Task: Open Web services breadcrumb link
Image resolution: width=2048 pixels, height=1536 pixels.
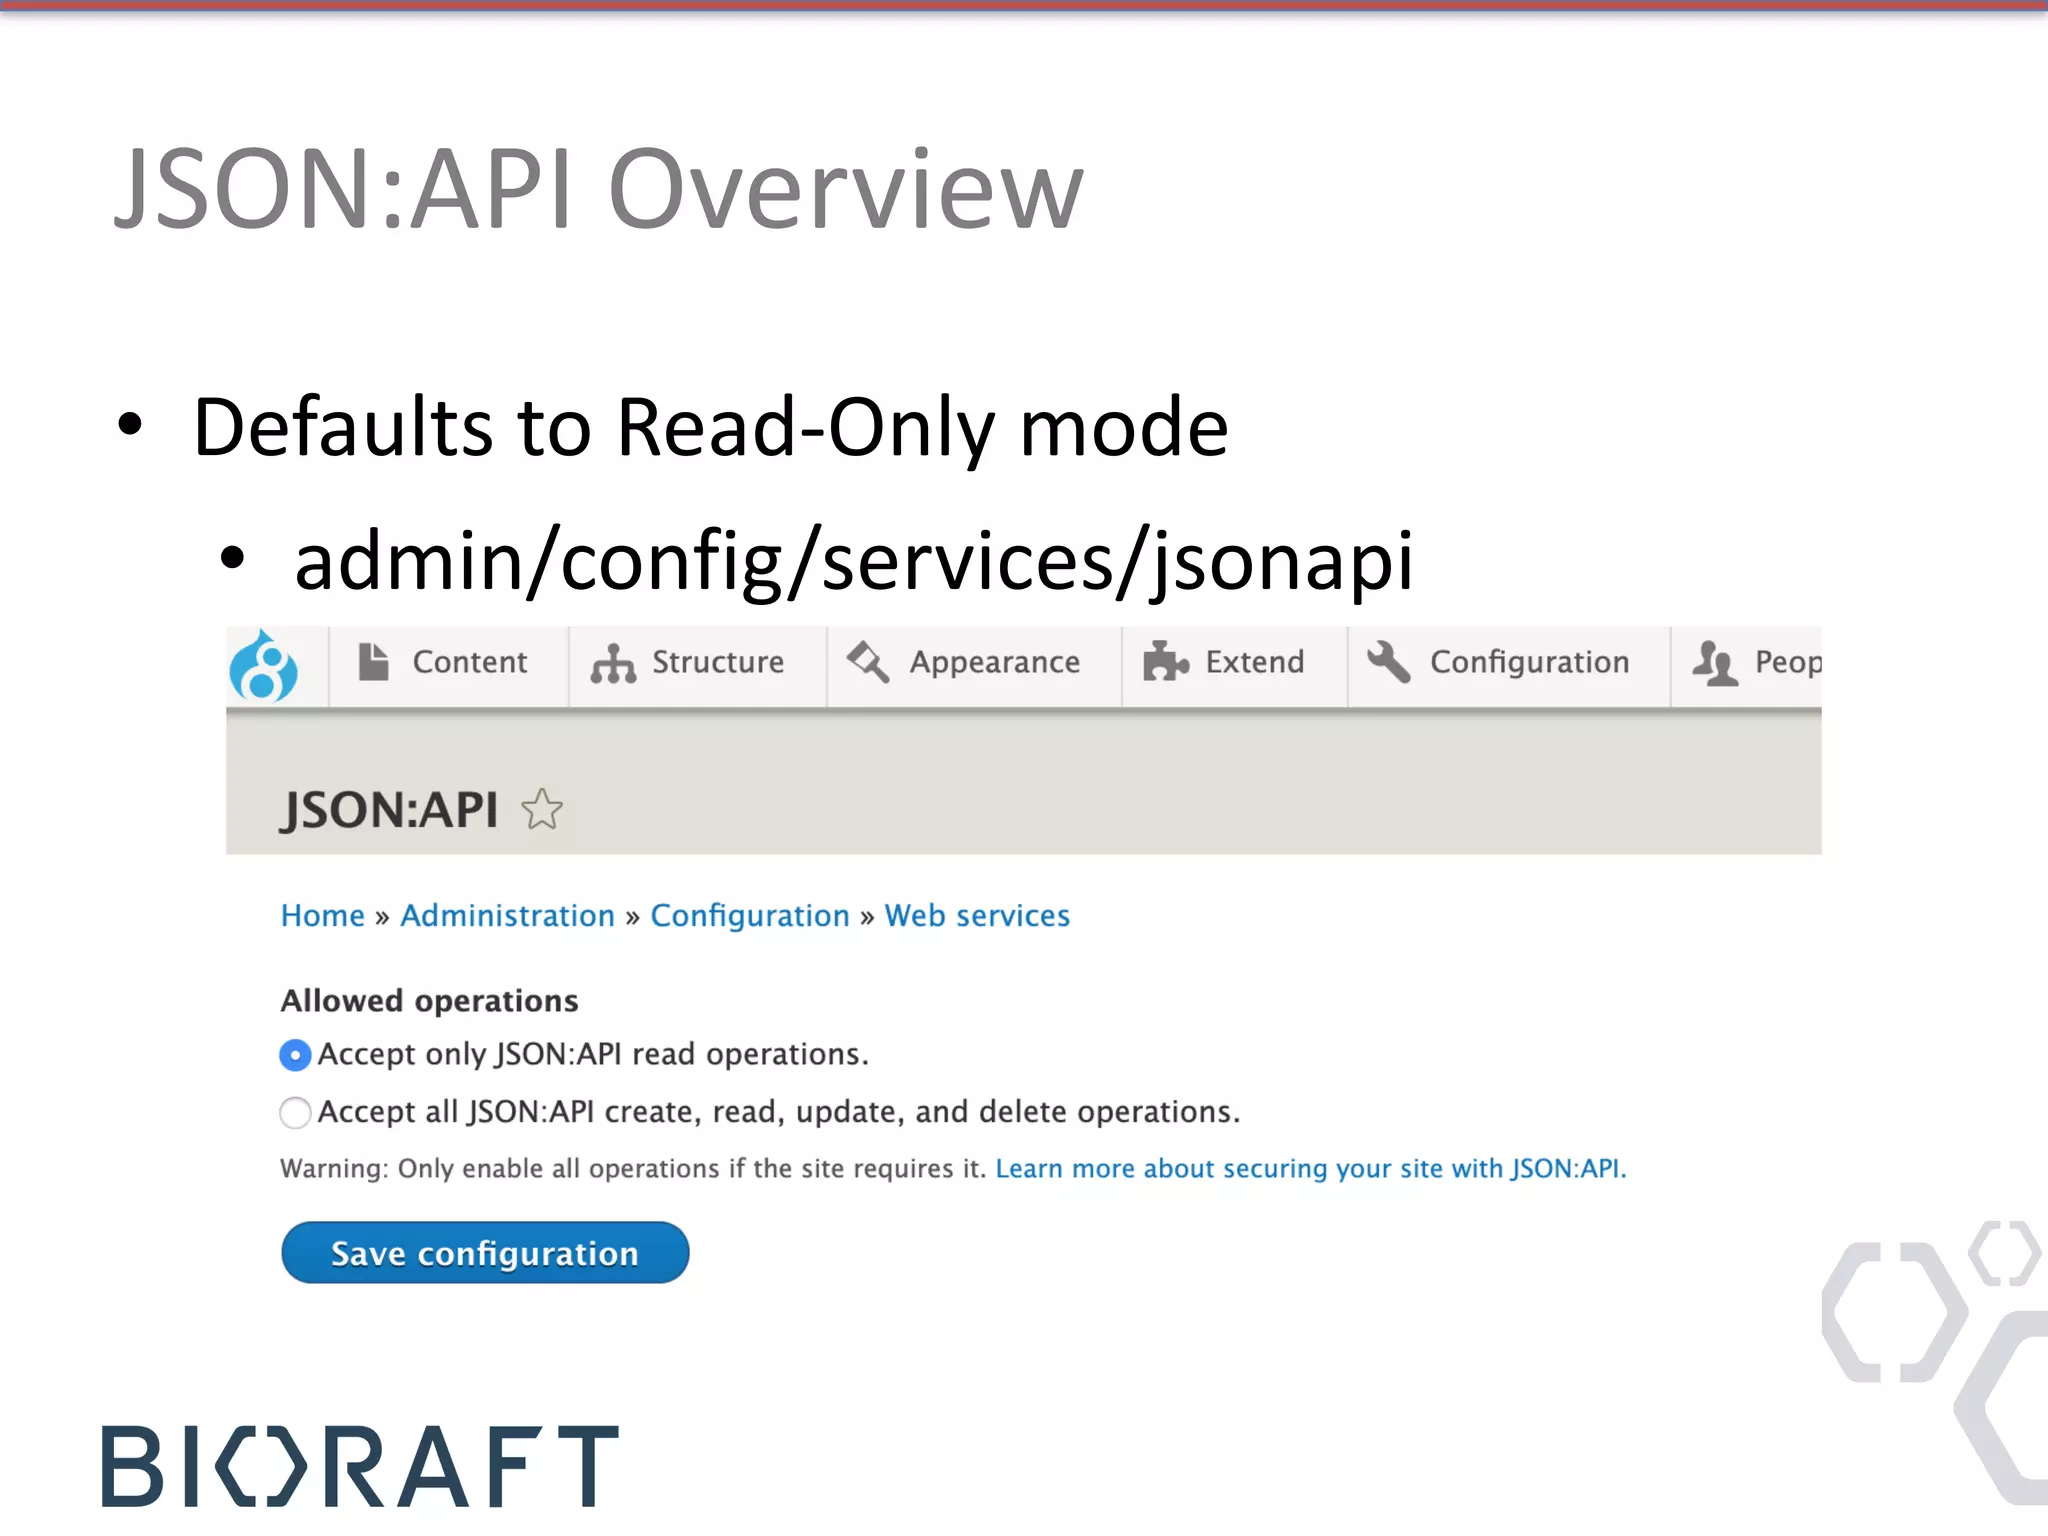Action: [977, 916]
